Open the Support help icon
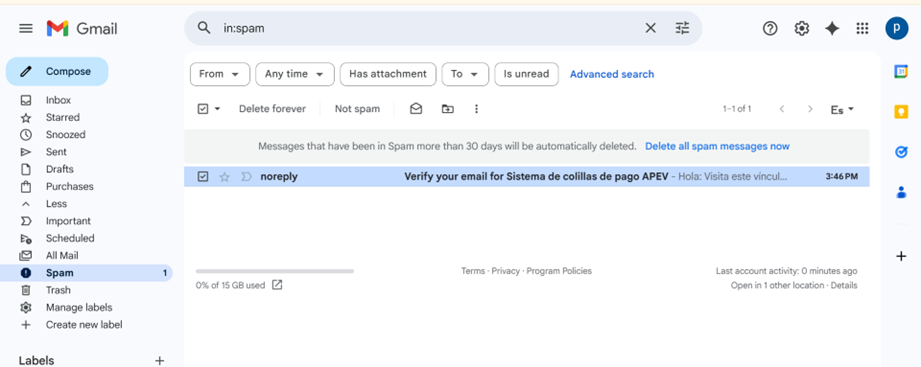Viewport: 921px width, 367px height. pos(770,28)
